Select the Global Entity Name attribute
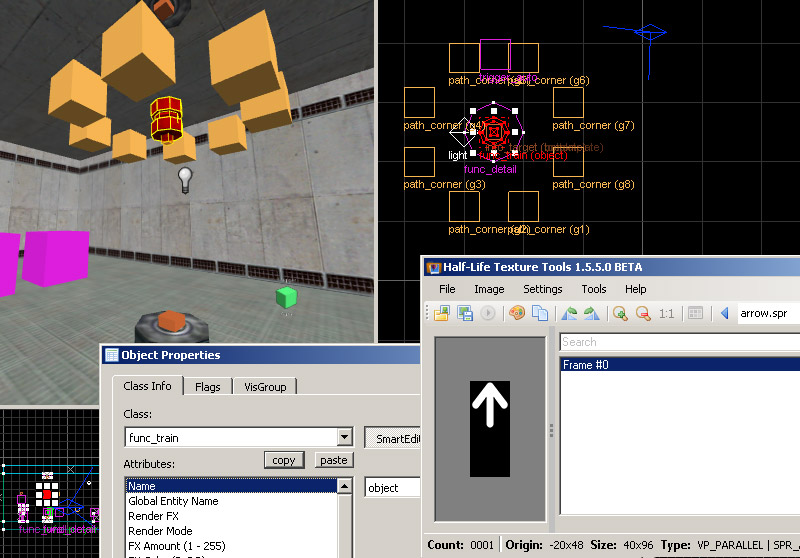This screenshot has height=558, width=800. [232, 501]
